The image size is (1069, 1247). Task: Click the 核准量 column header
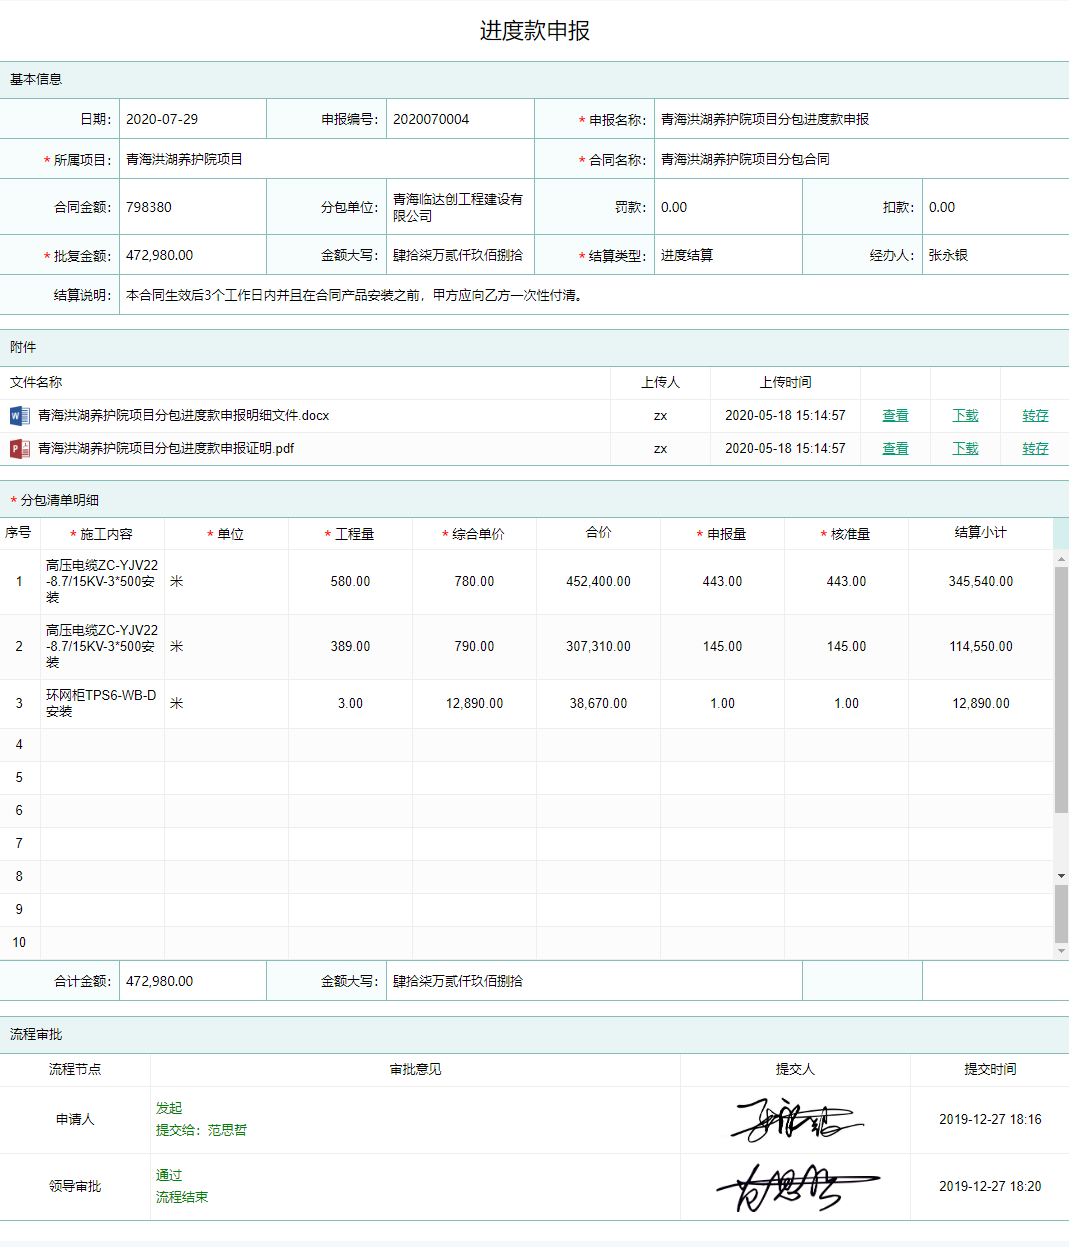click(x=846, y=534)
